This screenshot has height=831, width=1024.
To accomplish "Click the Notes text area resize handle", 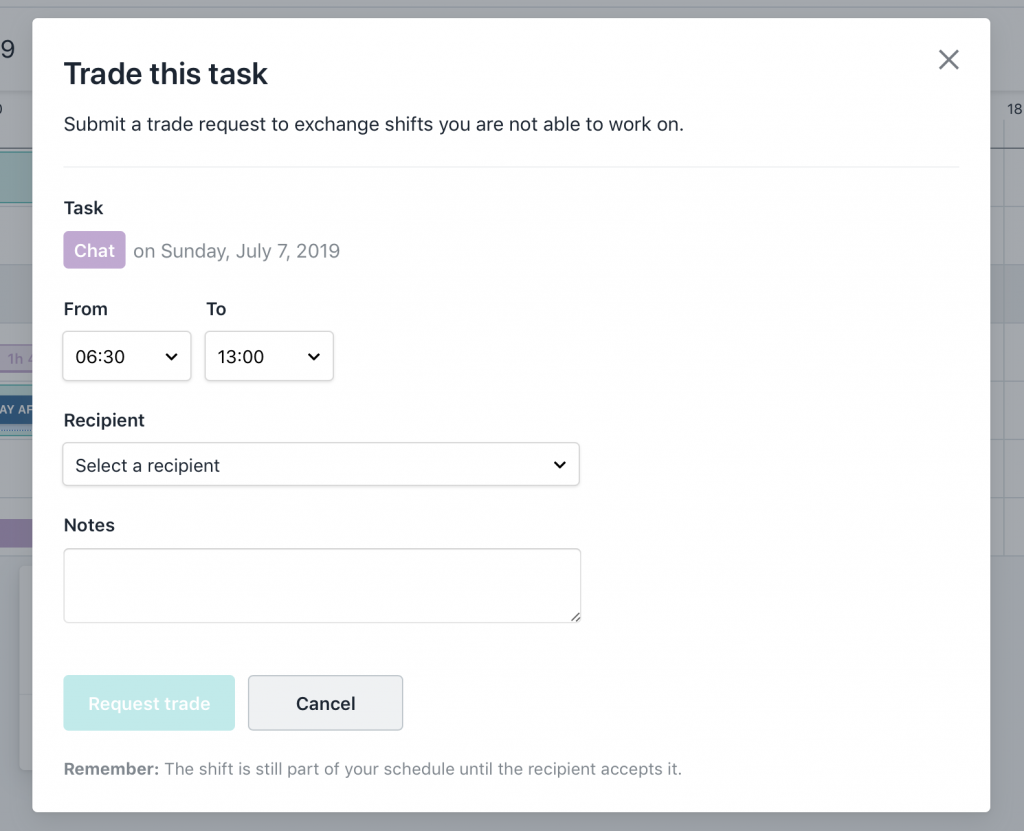I will 575,617.
